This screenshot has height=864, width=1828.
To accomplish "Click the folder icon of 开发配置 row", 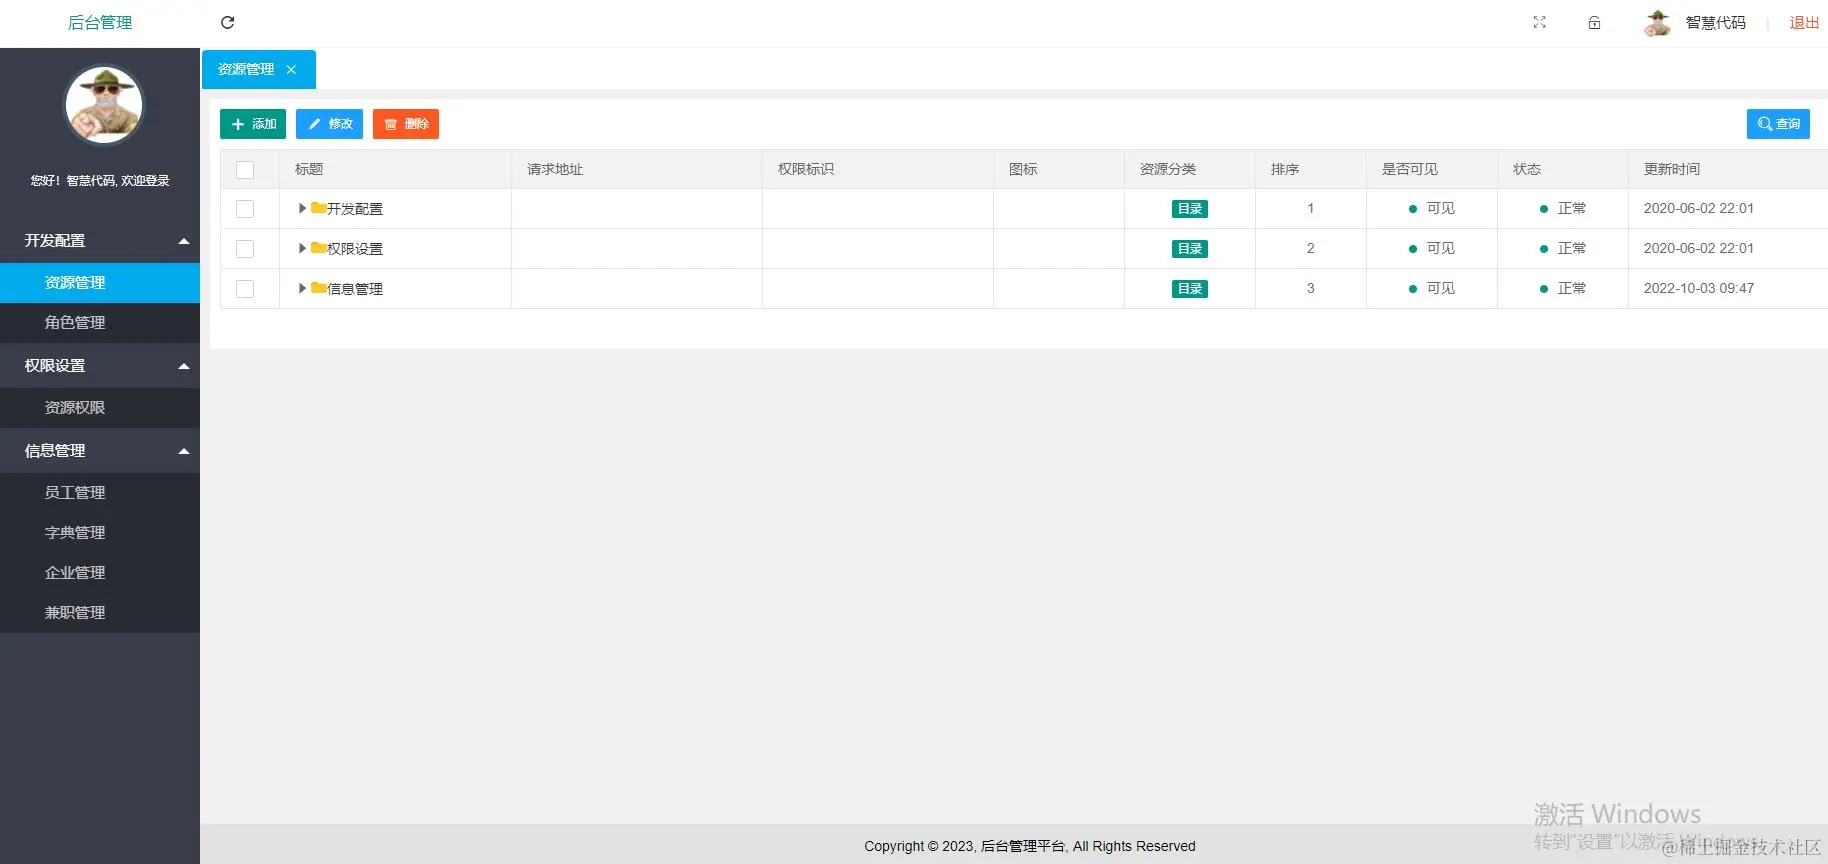I will [x=318, y=208].
